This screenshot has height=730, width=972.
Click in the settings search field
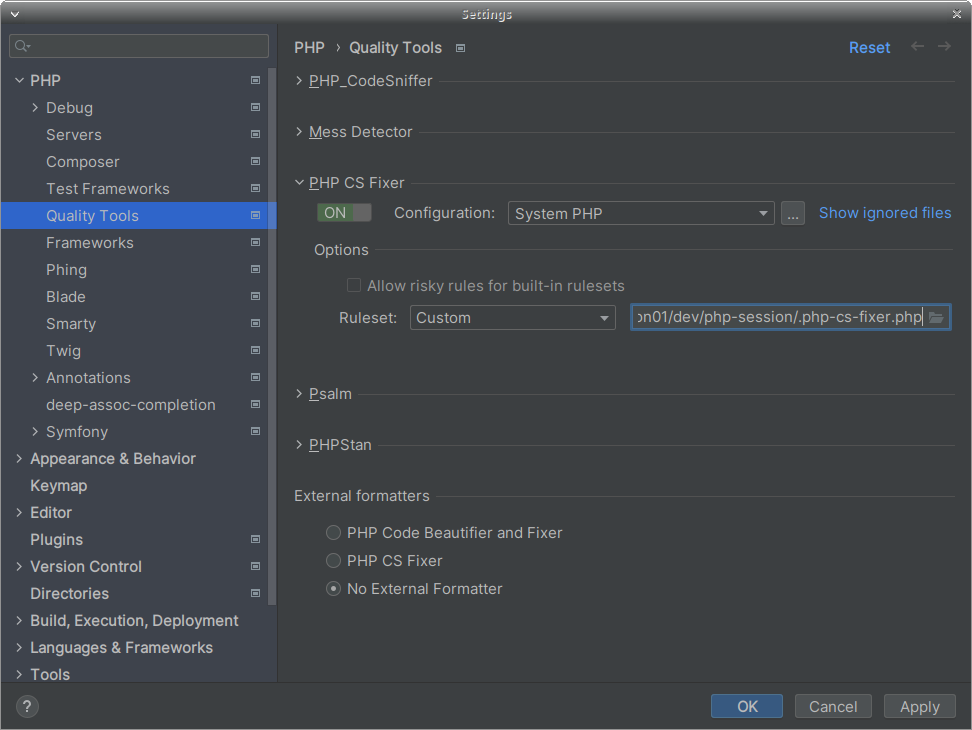139,46
